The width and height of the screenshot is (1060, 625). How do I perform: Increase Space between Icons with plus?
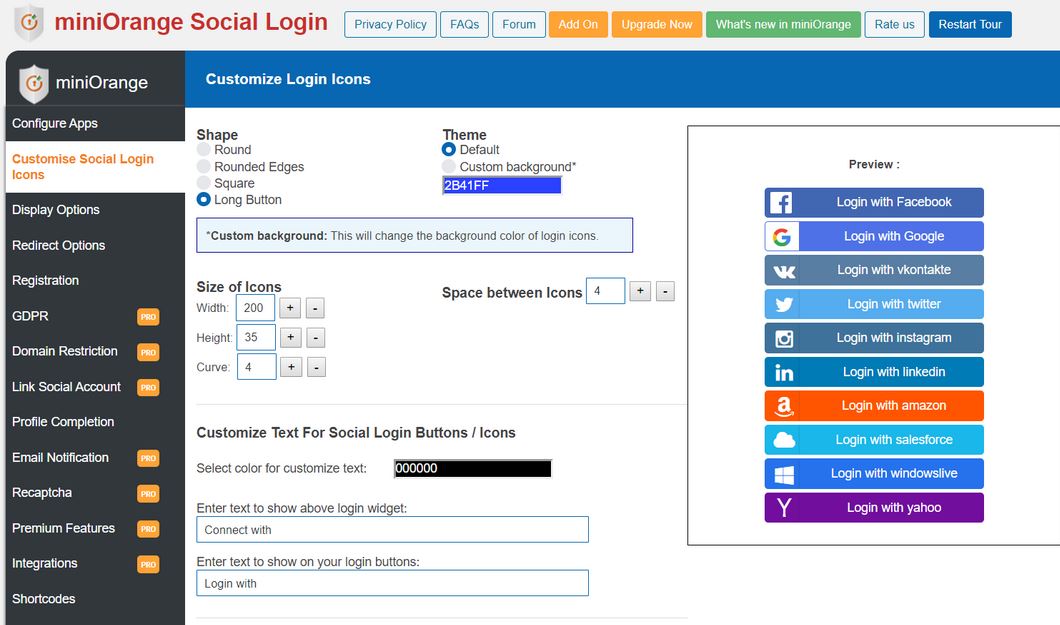point(640,291)
